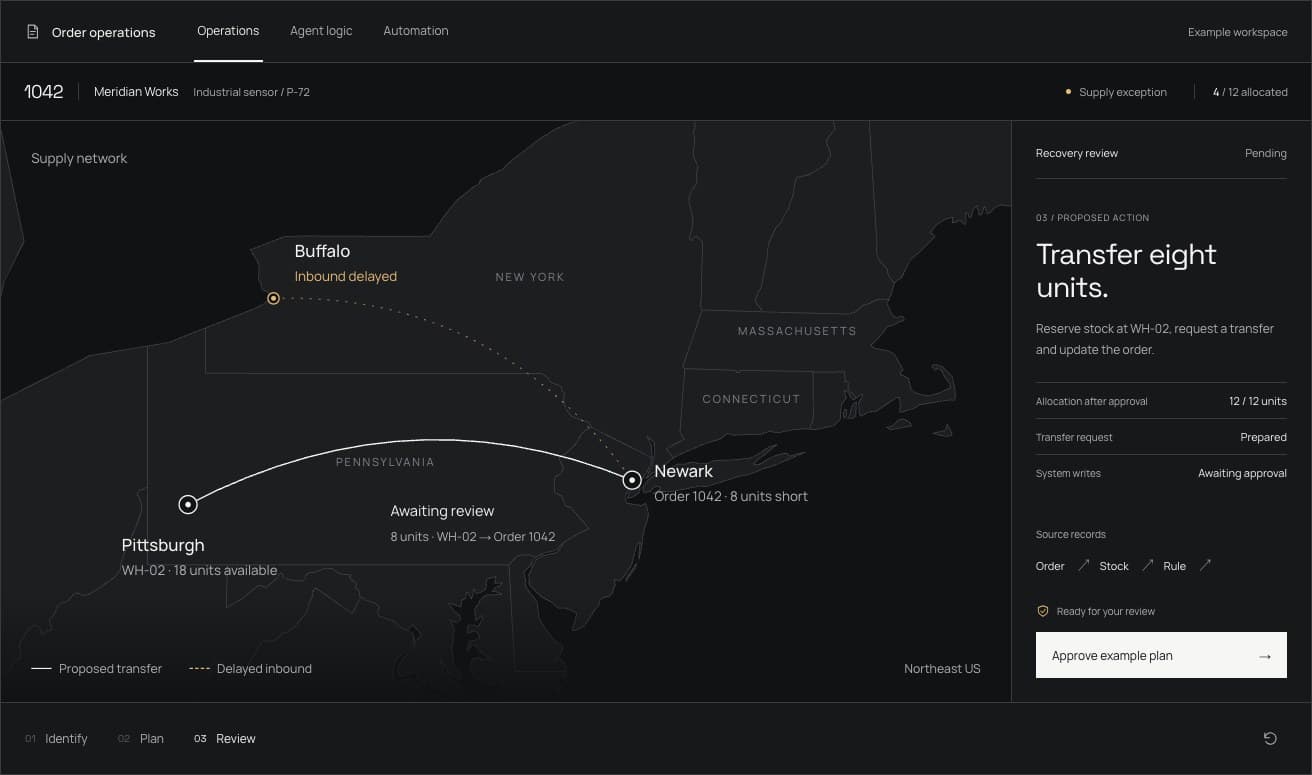Open the Agent logic tab

[x=321, y=31]
